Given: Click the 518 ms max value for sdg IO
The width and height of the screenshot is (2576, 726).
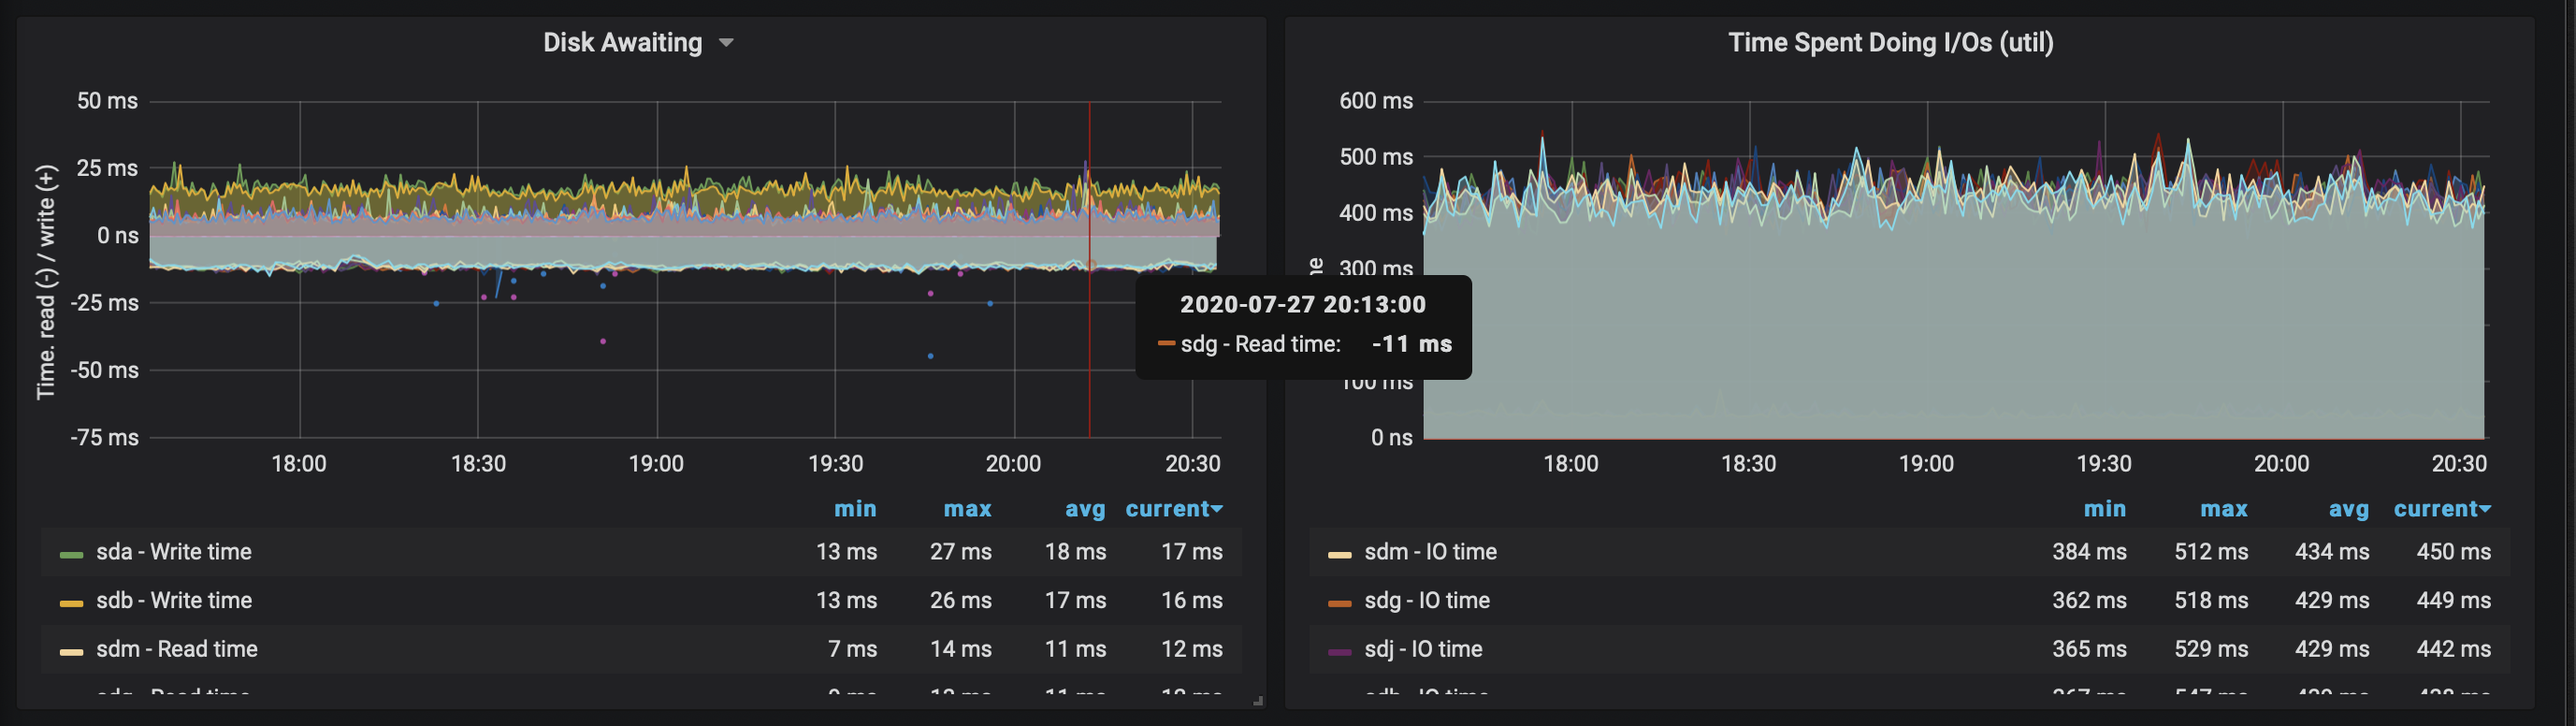Looking at the screenshot, I should pos(2211,600).
